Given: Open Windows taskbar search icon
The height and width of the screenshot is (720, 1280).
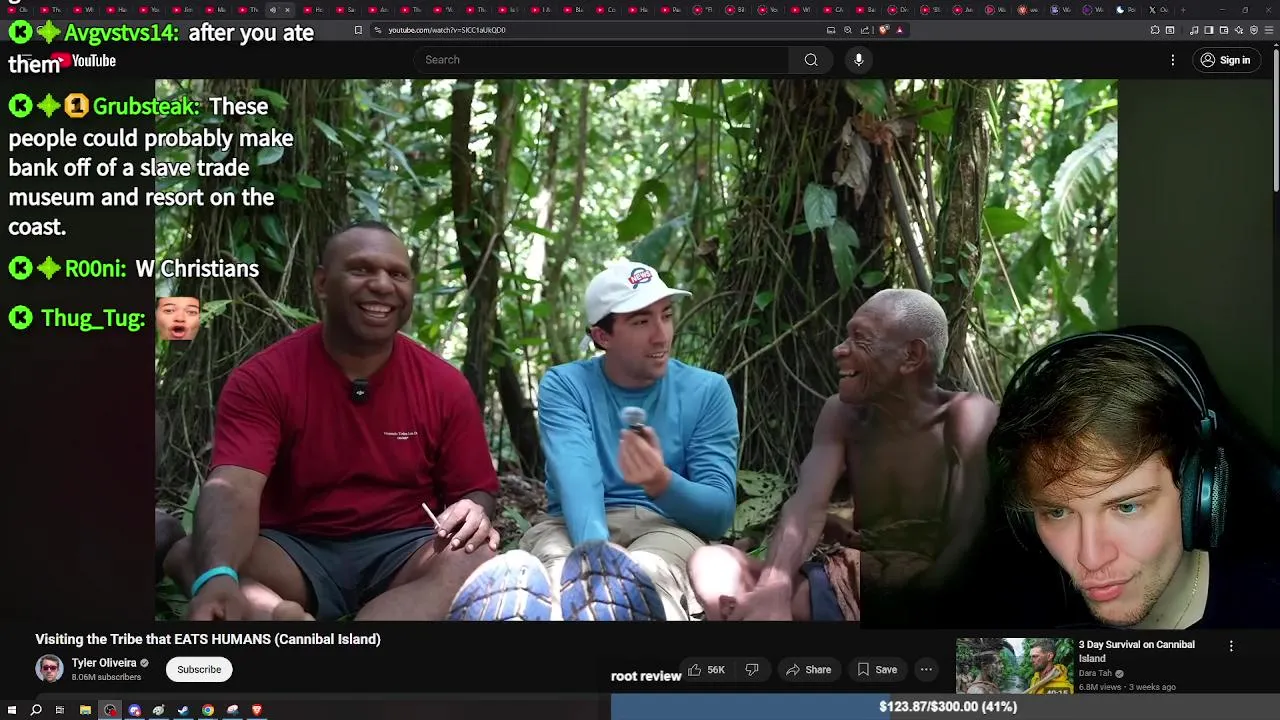Looking at the screenshot, I should 36,710.
